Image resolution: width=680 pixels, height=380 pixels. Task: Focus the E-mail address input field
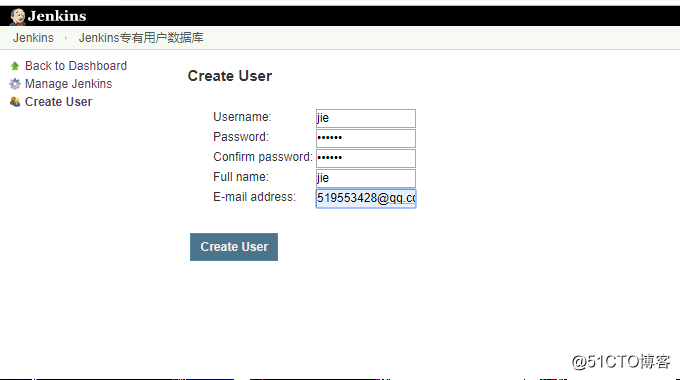pyautogui.click(x=366, y=198)
